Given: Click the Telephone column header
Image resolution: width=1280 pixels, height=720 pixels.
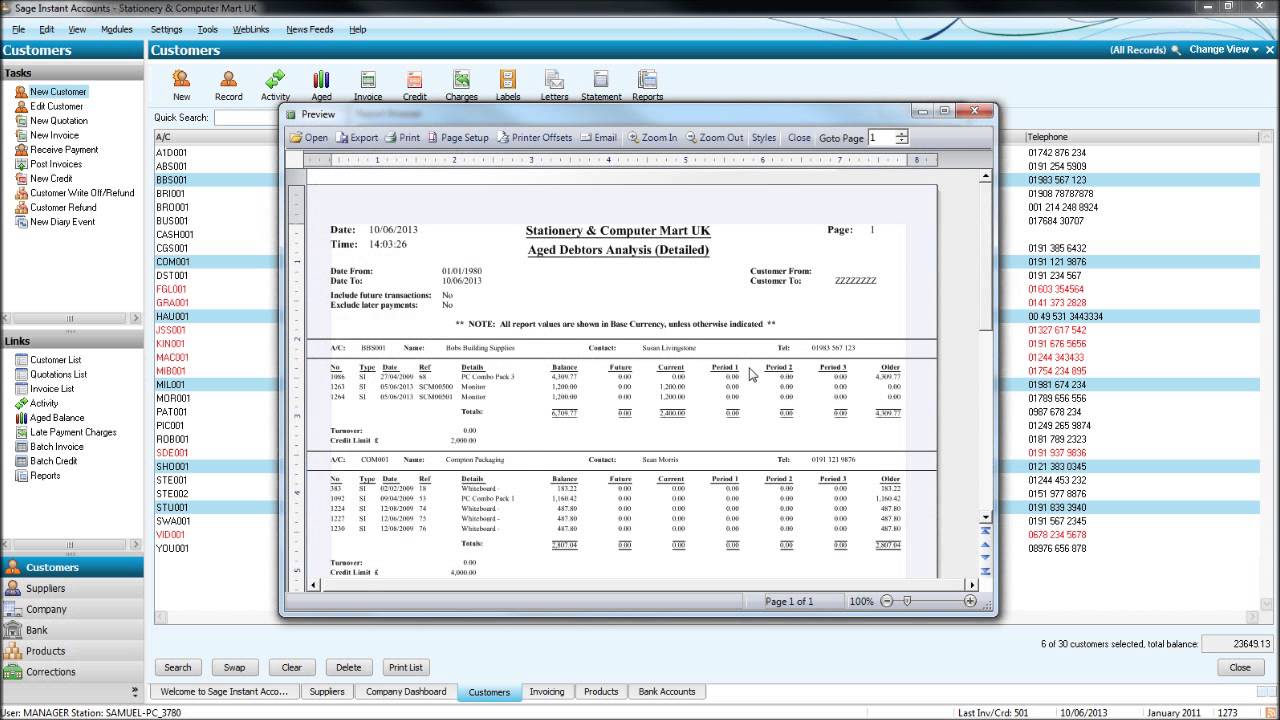Looking at the screenshot, I should coord(1140,137).
